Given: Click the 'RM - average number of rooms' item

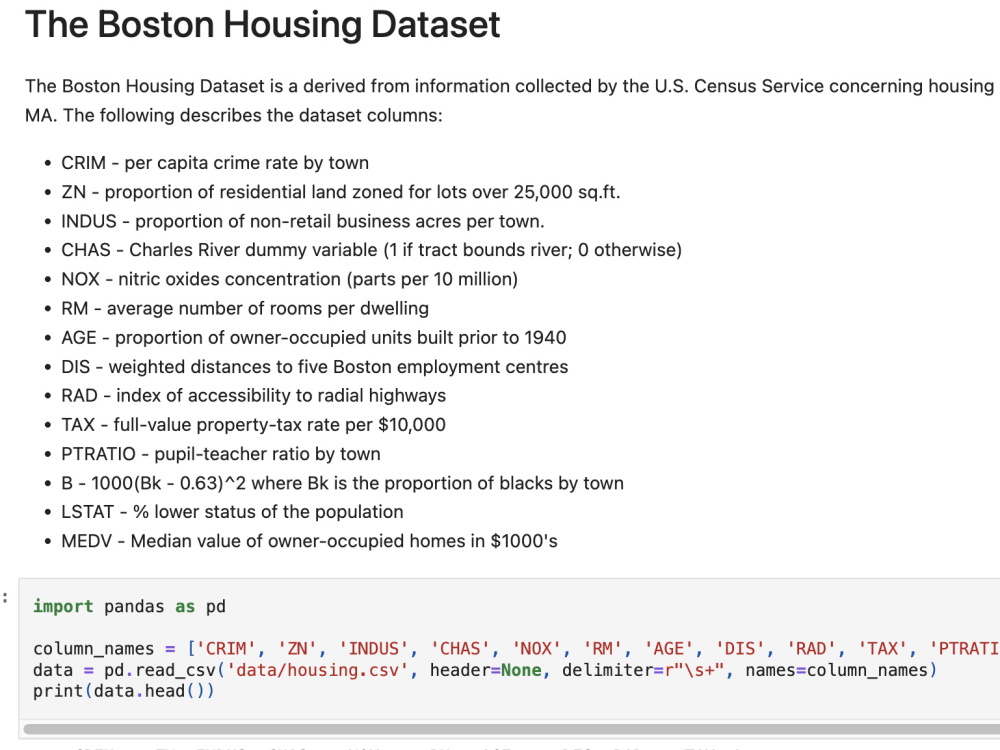Looking at the screenshot, I should point(245,309).
